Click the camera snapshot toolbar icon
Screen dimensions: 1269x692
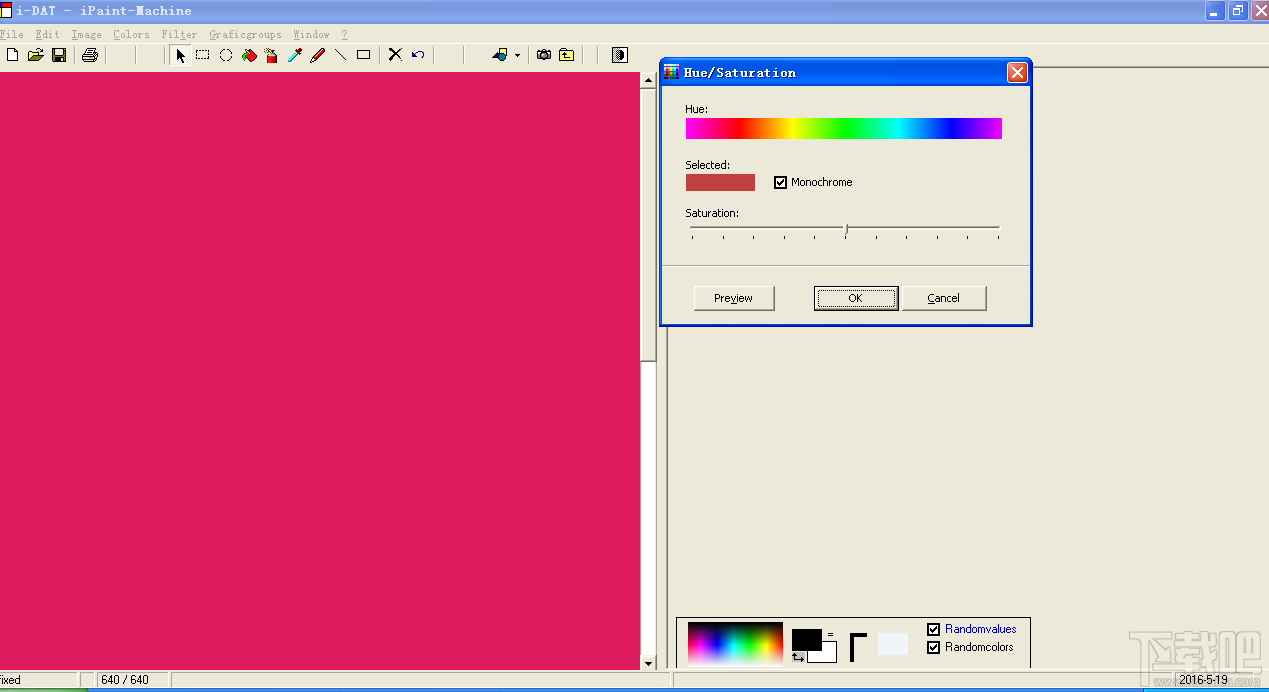[x=544, y=55]
